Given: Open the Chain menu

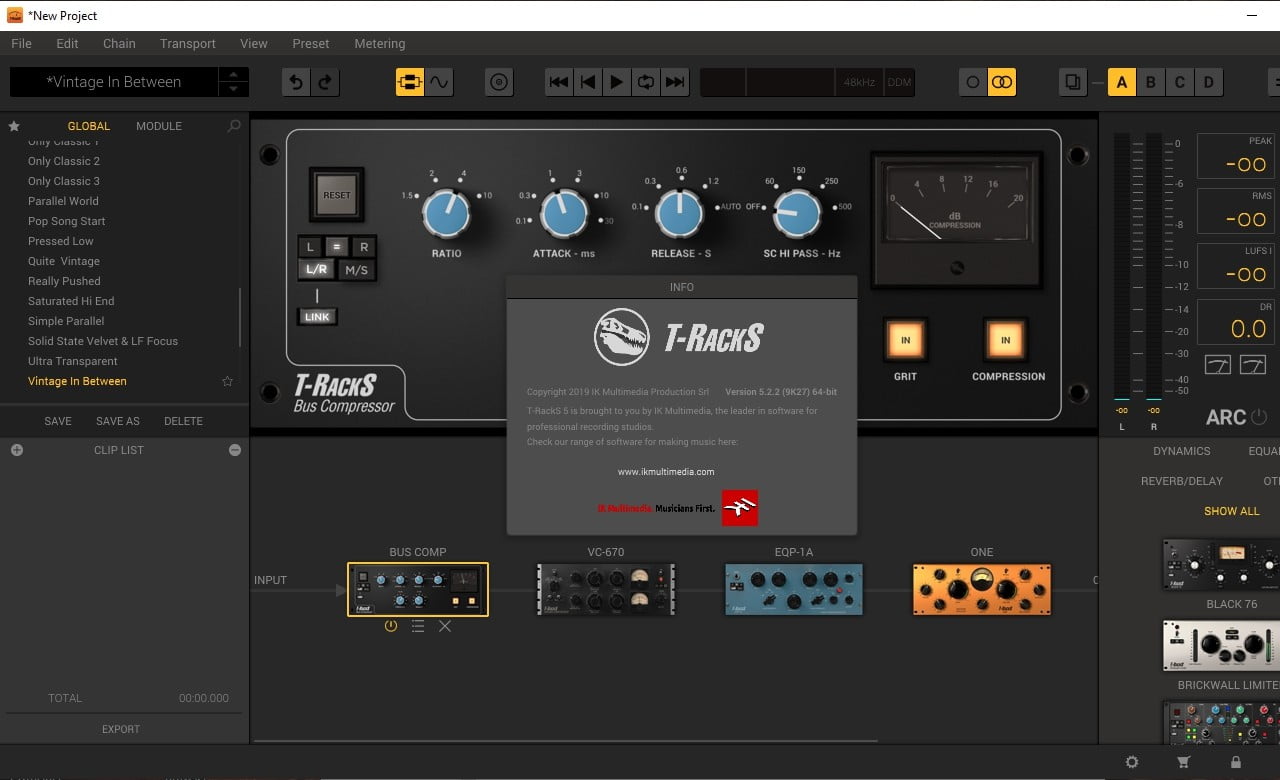Looking at the screenshot, I should pyautogui.click(x=119, y=43).
